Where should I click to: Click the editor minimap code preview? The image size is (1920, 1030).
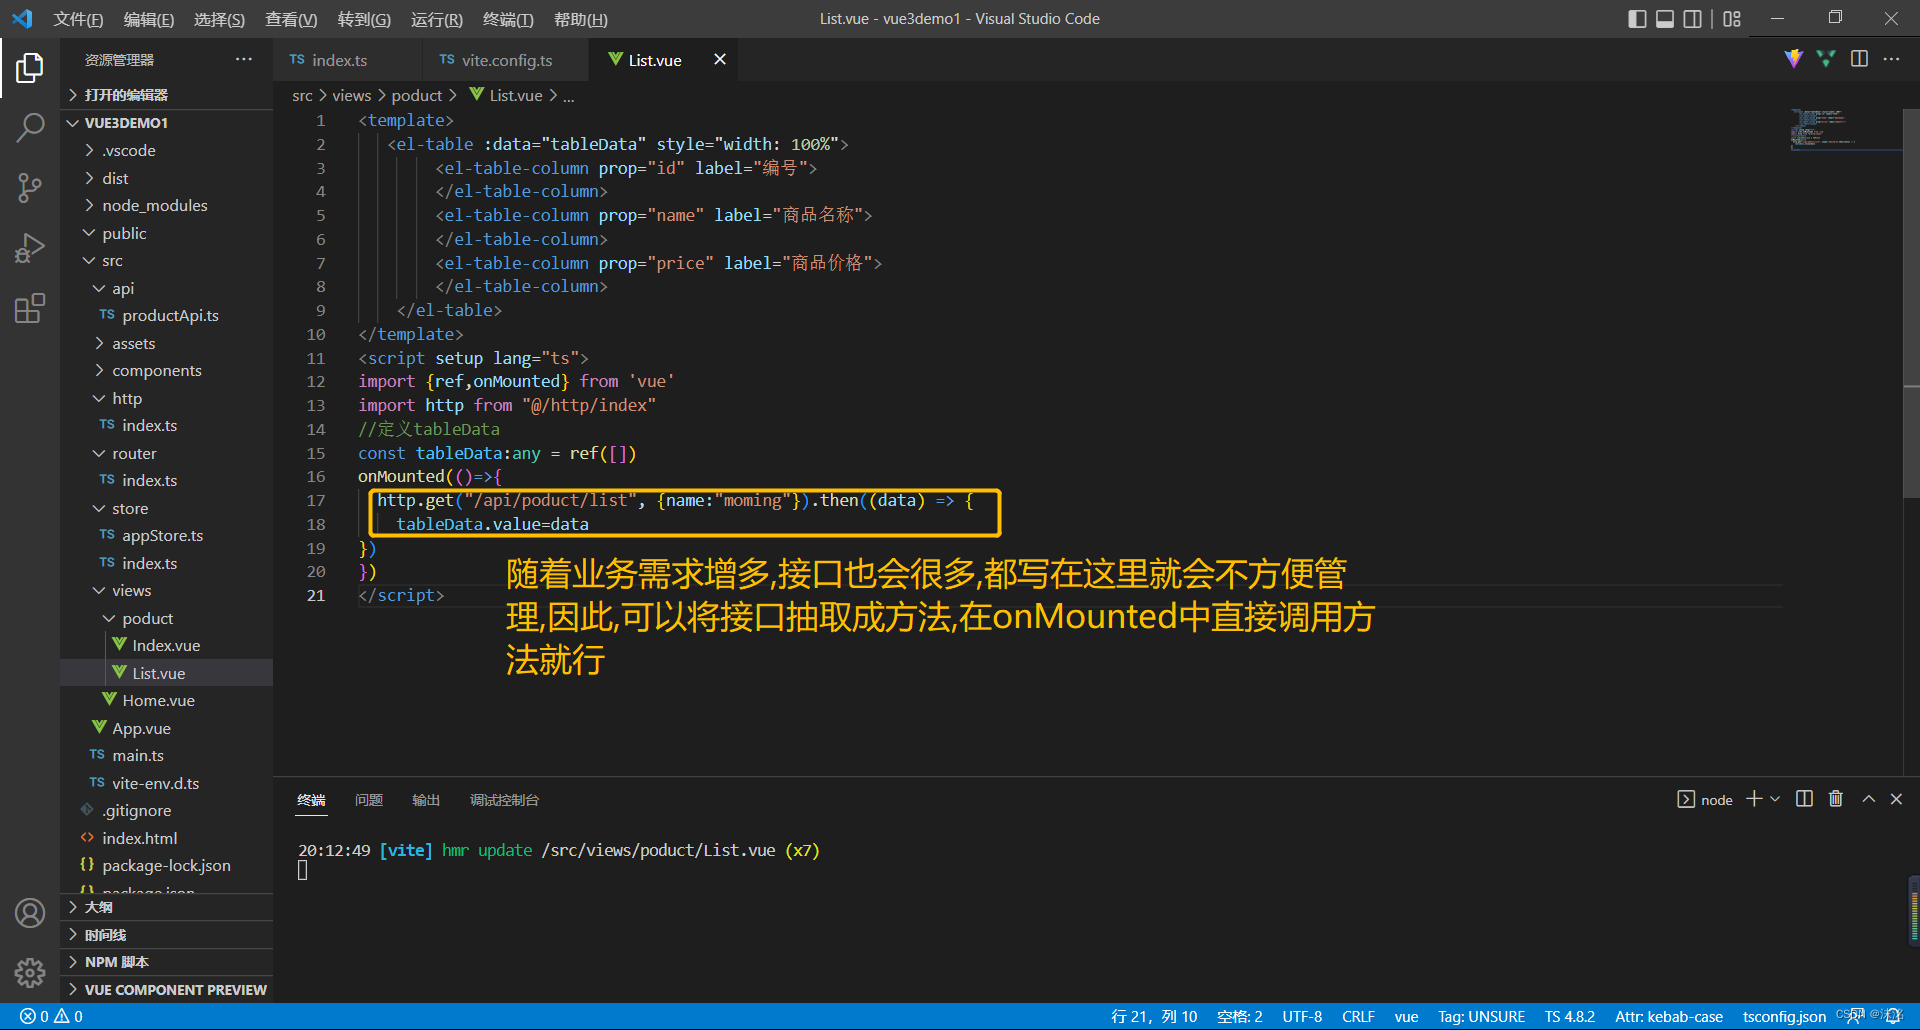pyautogui.click(x=1820, y=129)
